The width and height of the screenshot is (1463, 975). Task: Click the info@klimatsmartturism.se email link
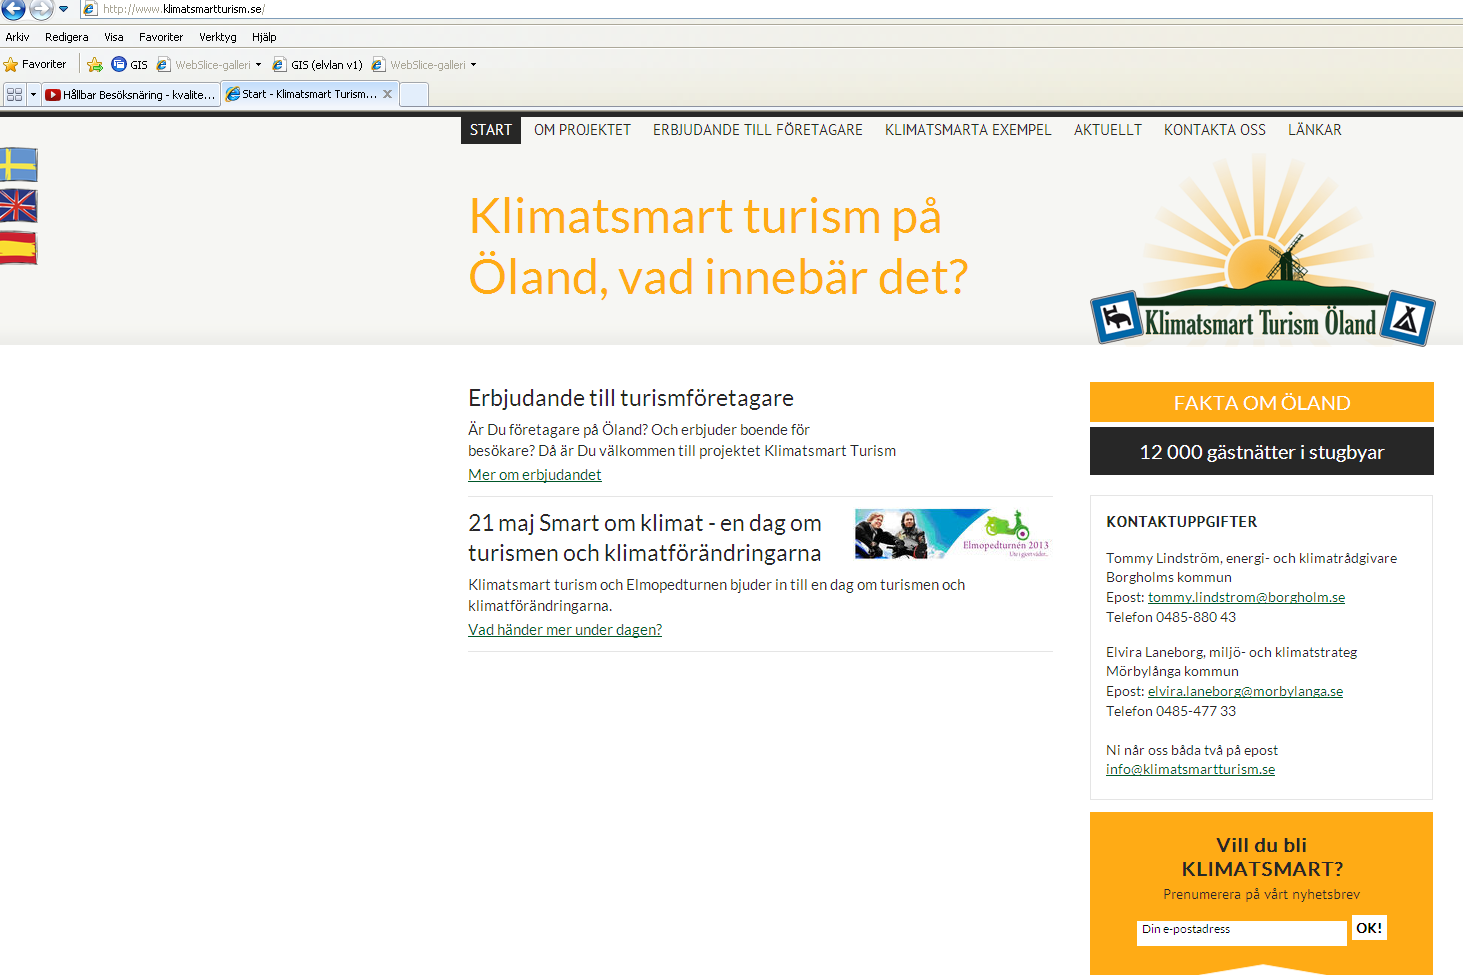coord(1190,769)
